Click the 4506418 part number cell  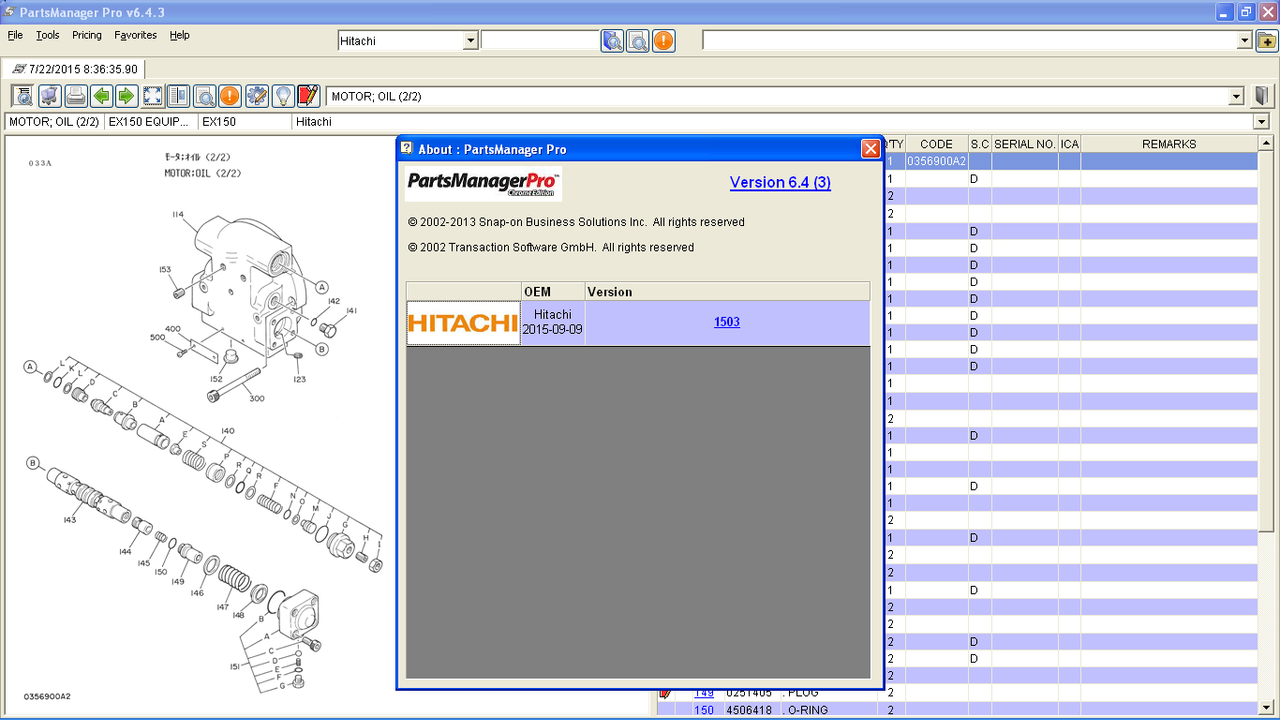tap(752, 710)
